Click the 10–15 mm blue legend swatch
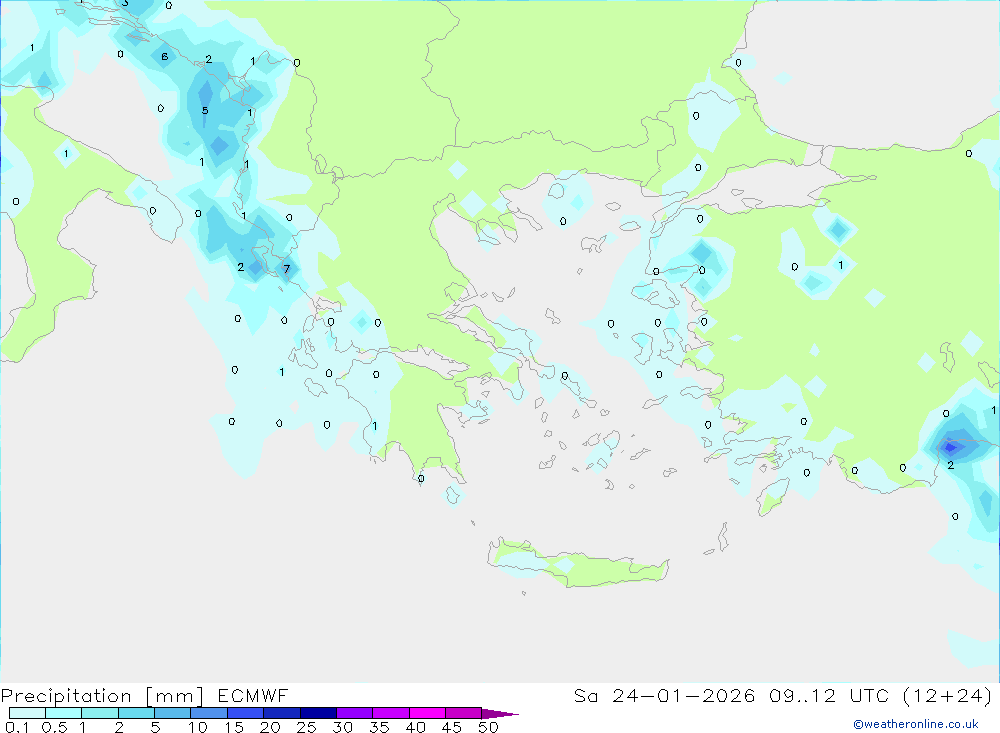The image size is (1000, 733). tap(209, 713)
